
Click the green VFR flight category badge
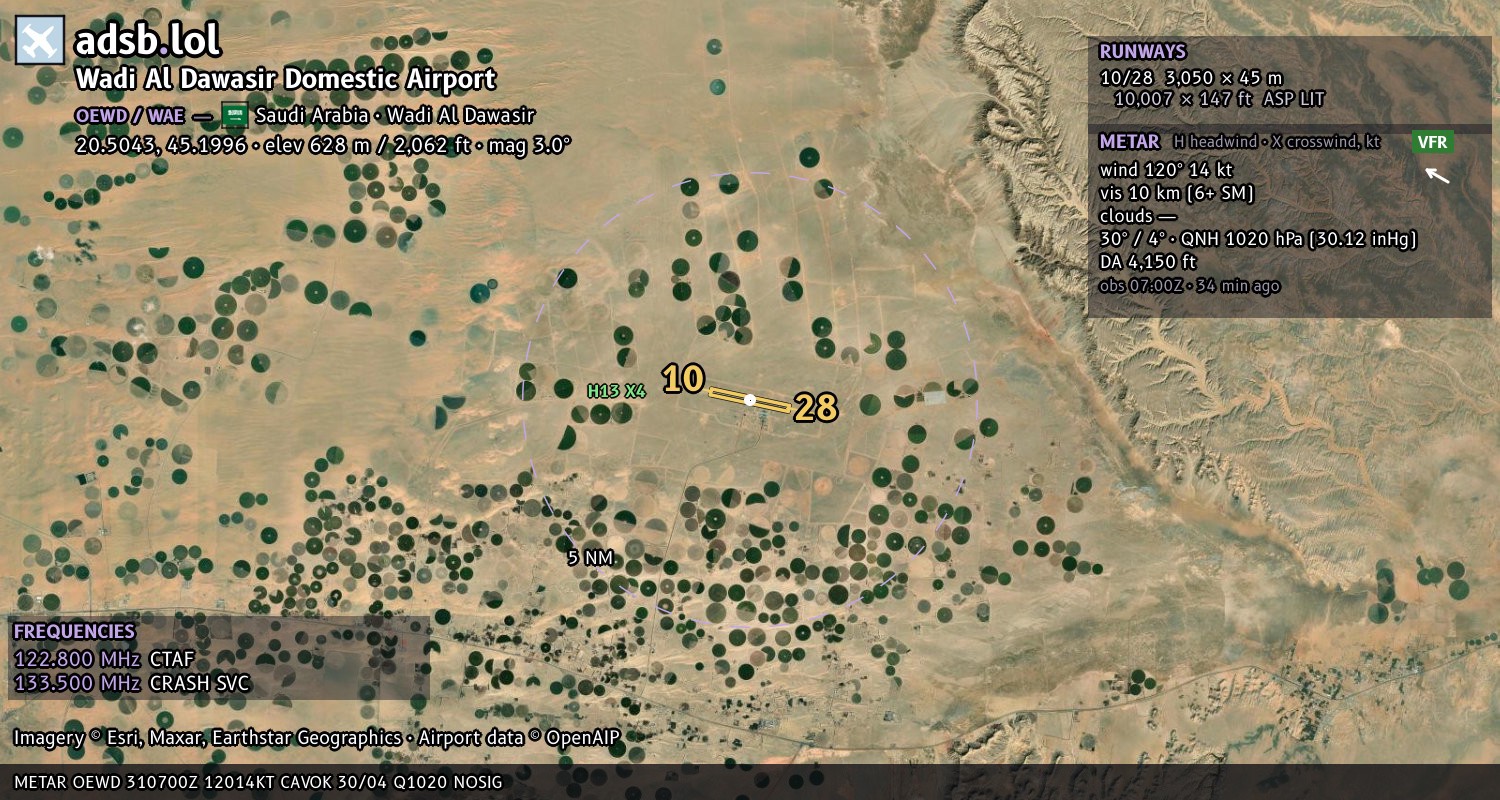click(x=1433, y=142)
